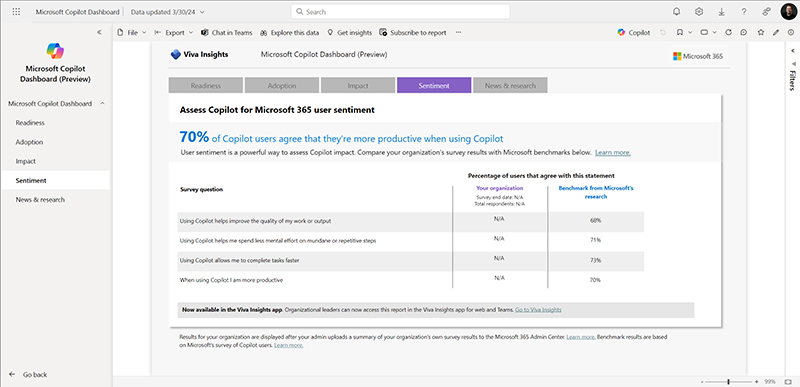Click Subscribe to report
The image size is (800, 387).
[x=413, y=32]
